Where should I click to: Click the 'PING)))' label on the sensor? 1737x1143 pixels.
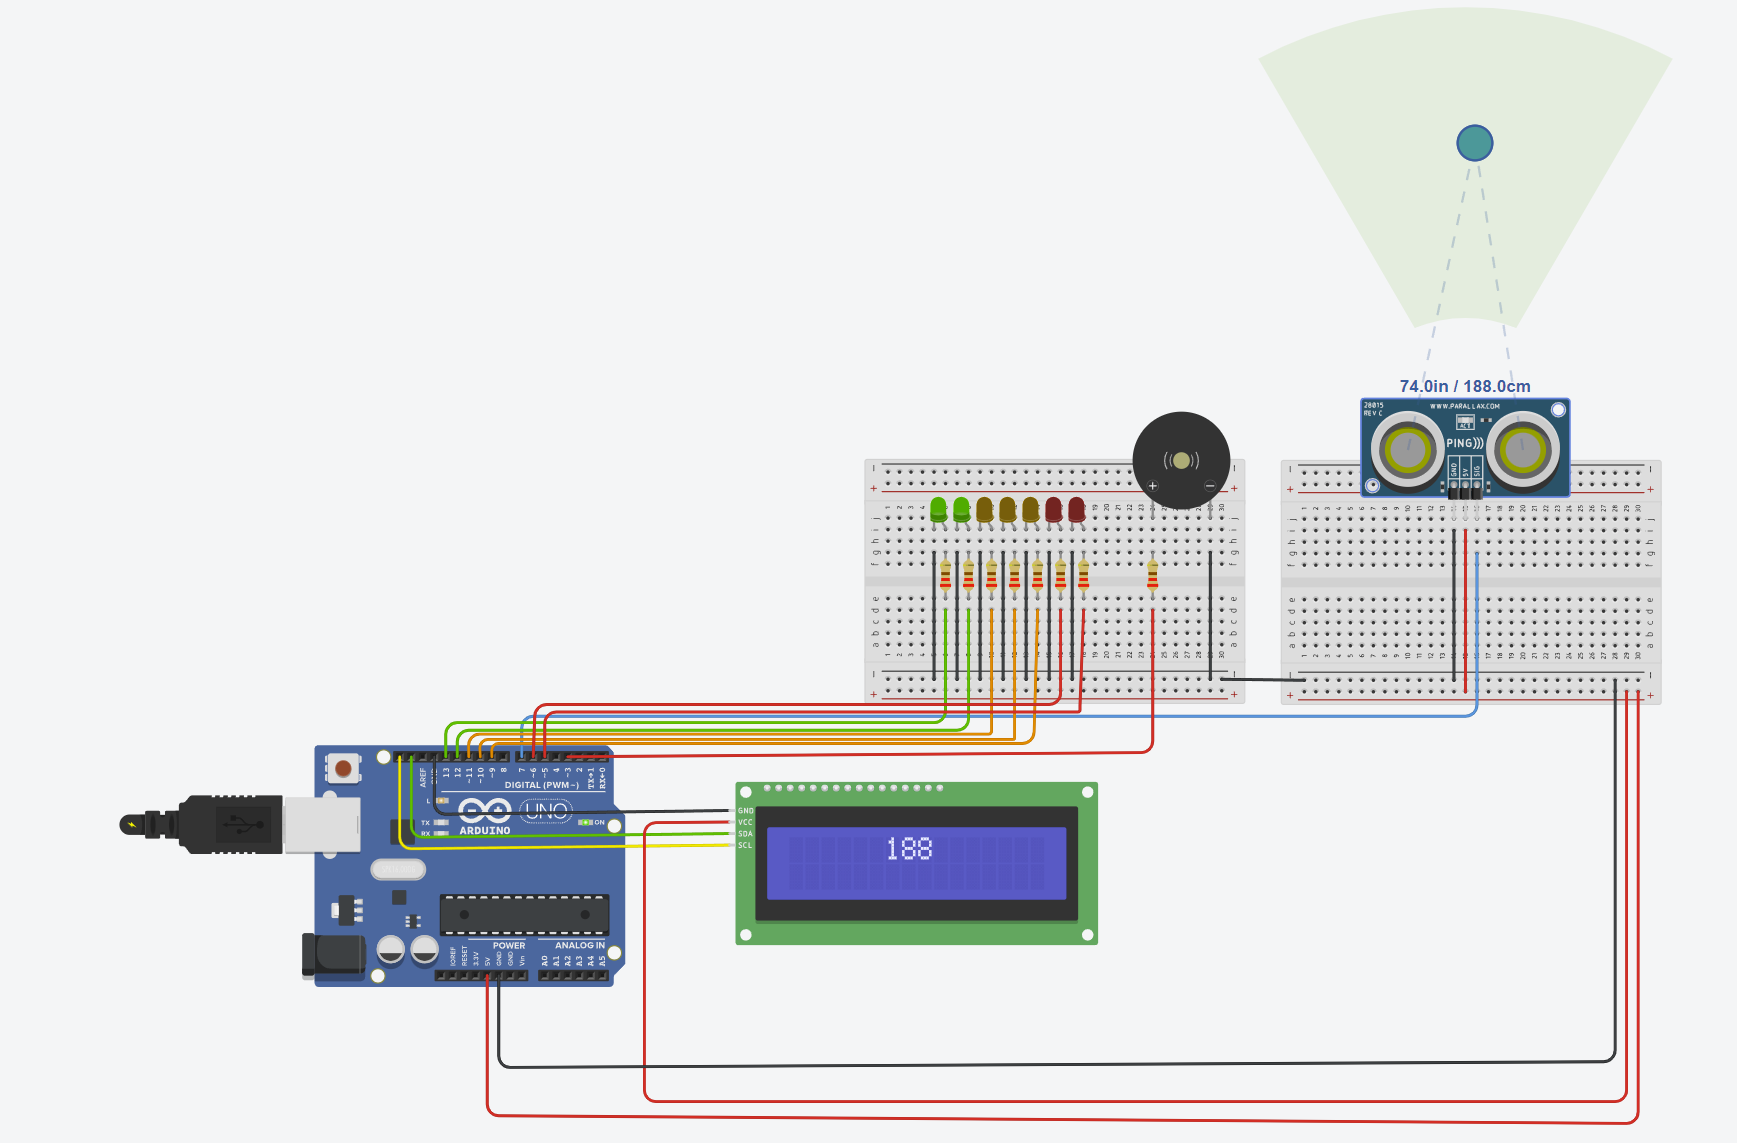pyautogui.click(x=1465, y=442)
